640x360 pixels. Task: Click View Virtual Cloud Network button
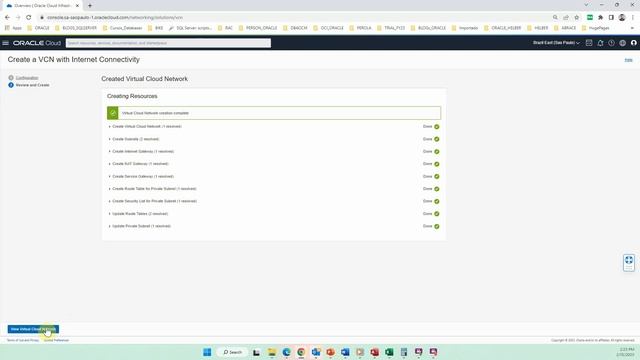pyautogui.click(x=33, y=329)
